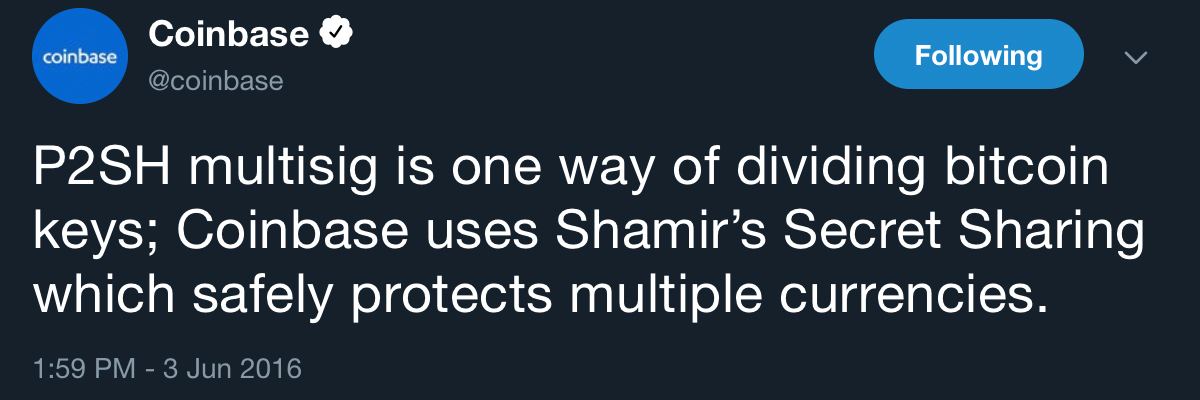Unfollow via the Following button
This screenshot has height=400, width=1200.
[978, 55]
